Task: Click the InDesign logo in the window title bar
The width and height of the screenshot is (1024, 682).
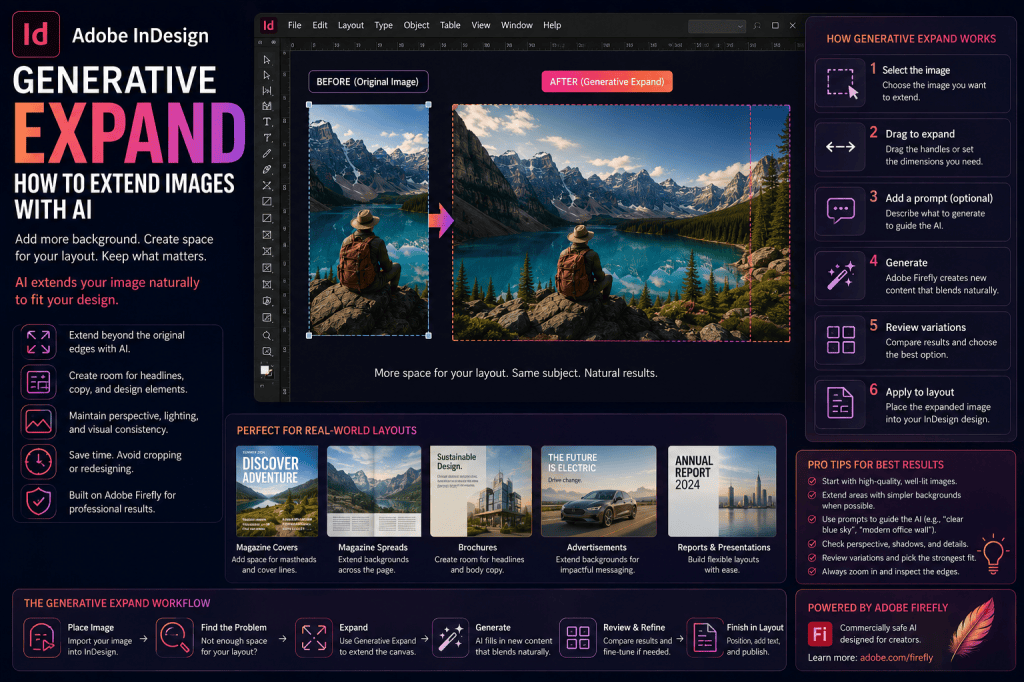Action: (268, 25)
